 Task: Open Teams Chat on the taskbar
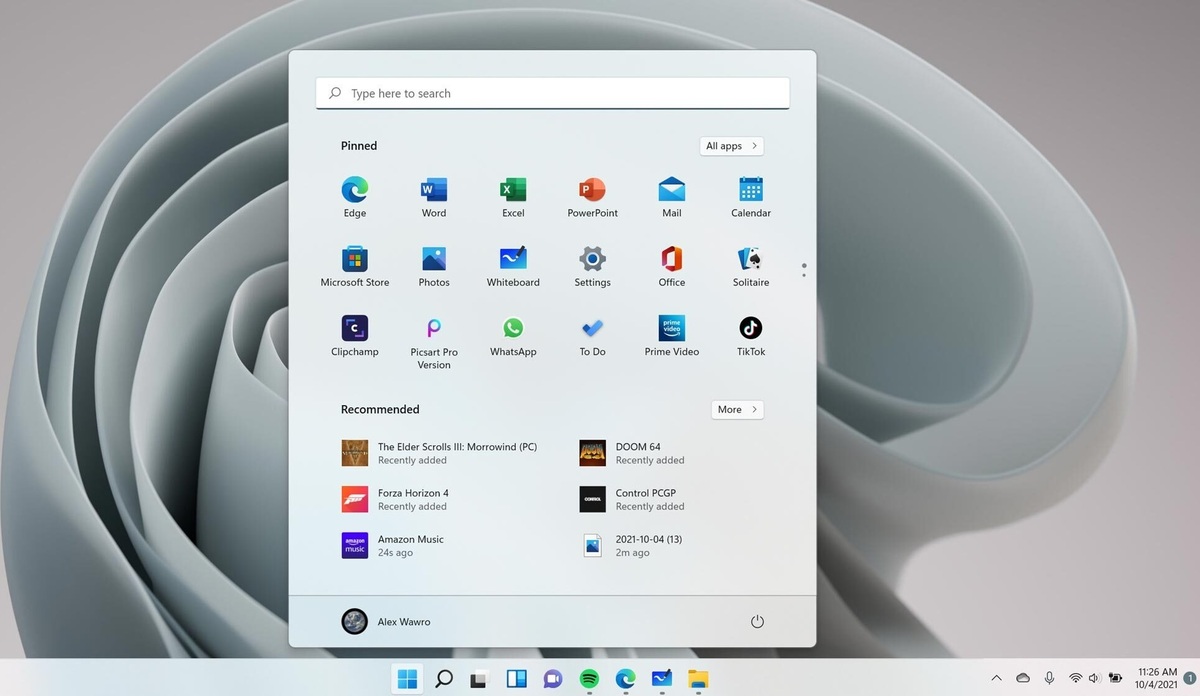coord(553,679)
